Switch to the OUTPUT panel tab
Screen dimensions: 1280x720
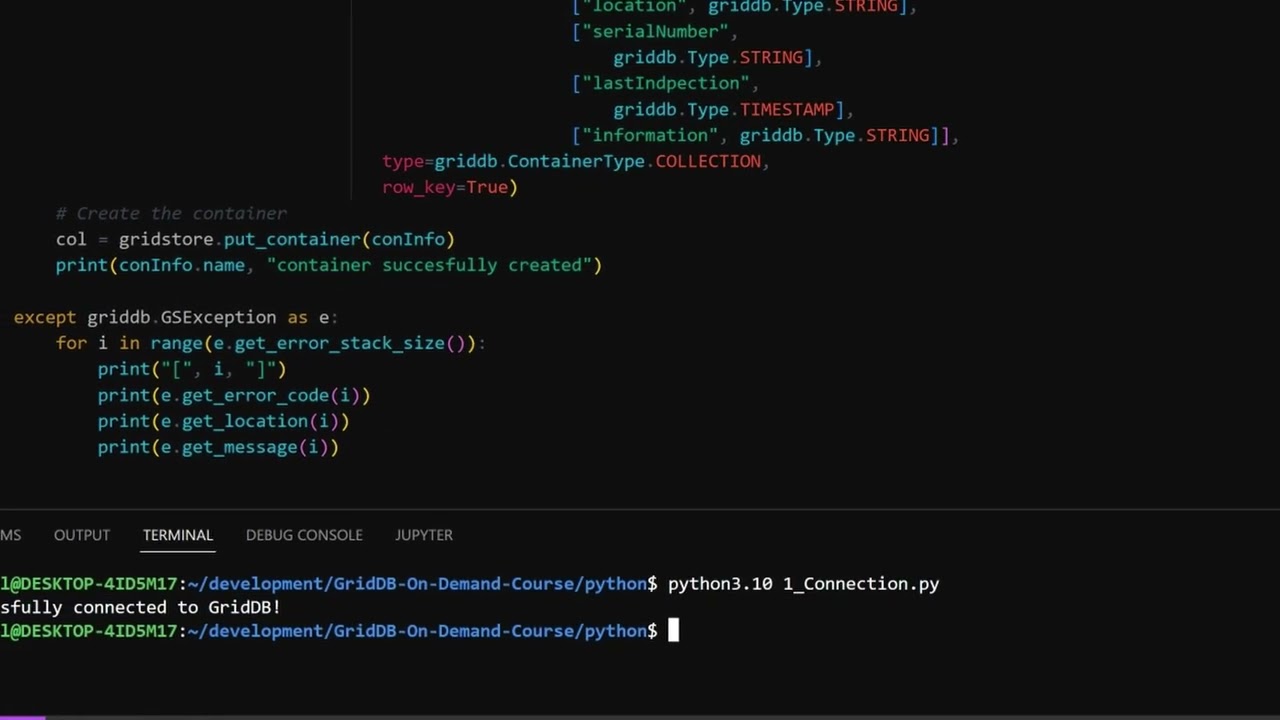pos(82,535)
